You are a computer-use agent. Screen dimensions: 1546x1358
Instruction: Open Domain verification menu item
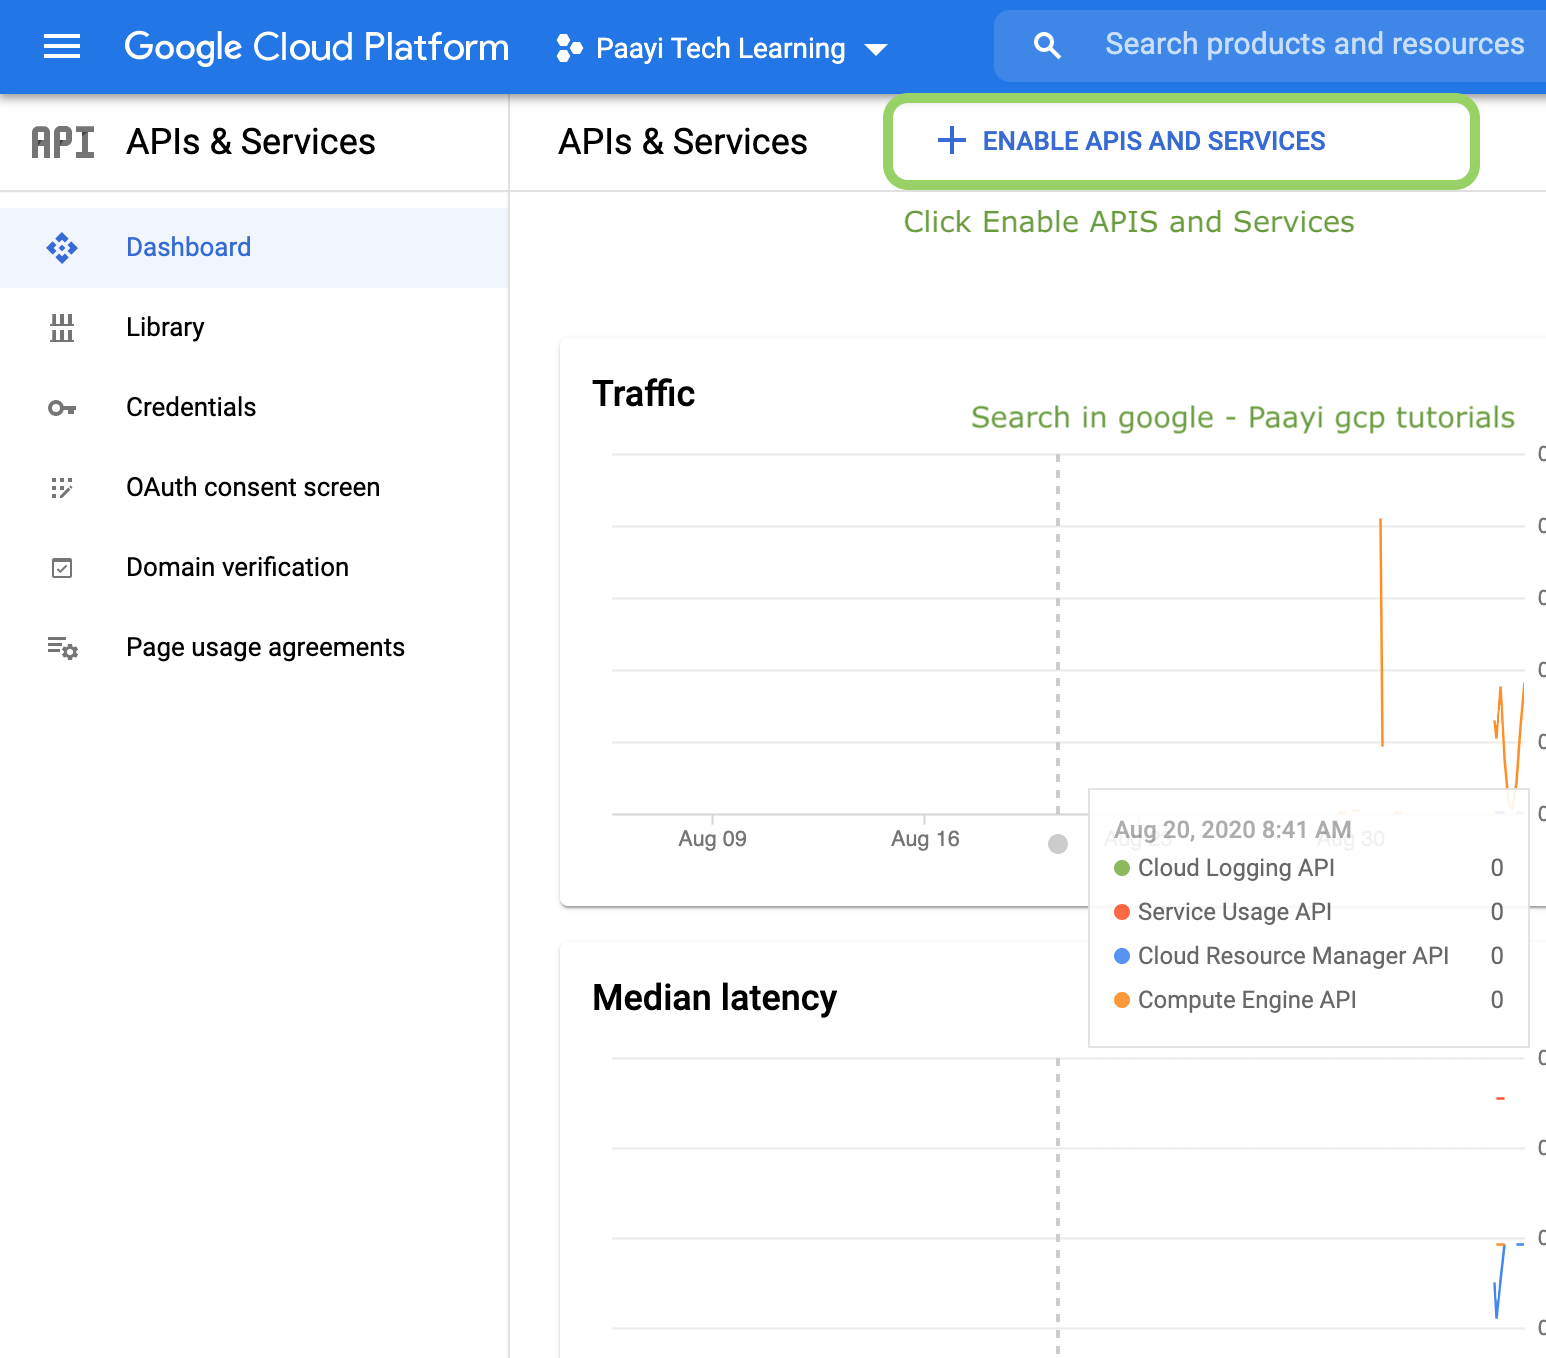coord(254,568)
